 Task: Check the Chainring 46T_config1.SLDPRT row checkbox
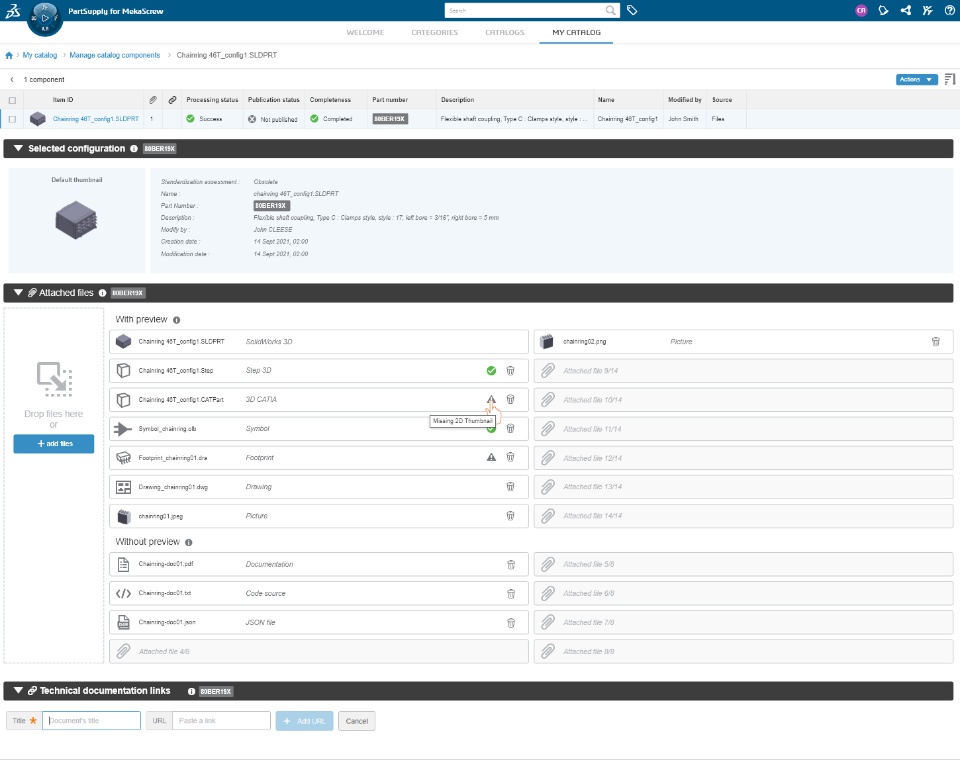click(x=12, y=119)
